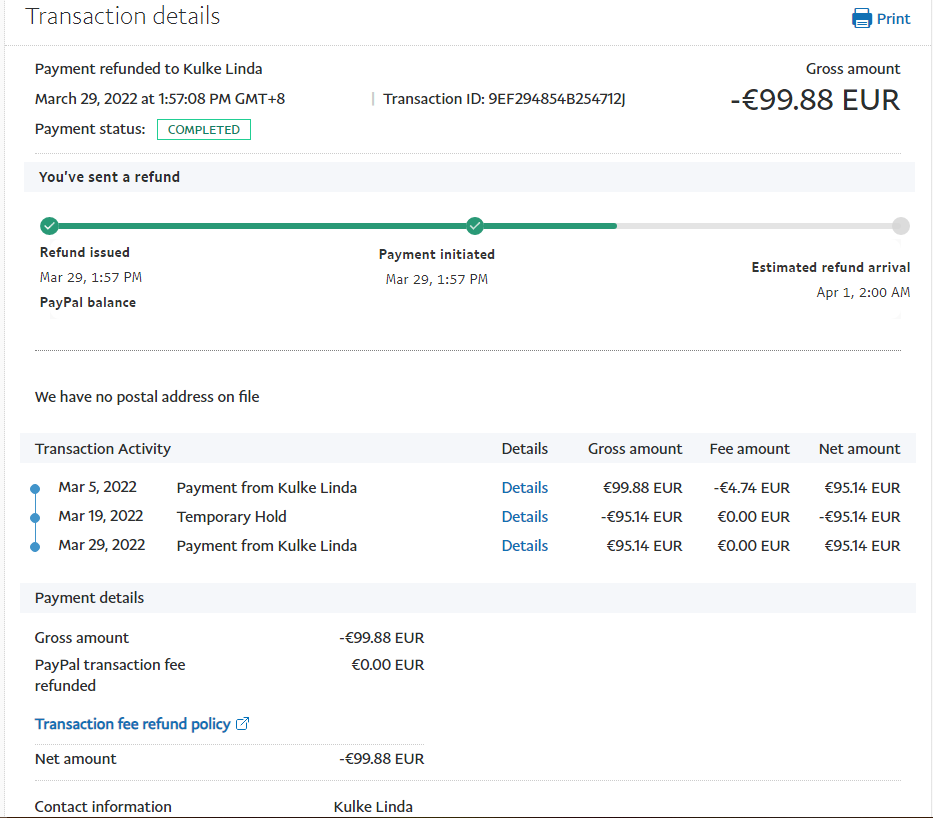Screen dimensions: 933x818
Task: Click the large -€99.88 EUR gross amount
Action: [814, 100]
